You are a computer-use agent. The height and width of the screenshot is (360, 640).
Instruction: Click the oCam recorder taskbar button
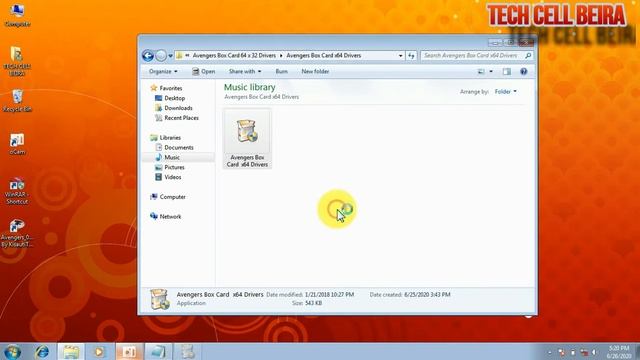click(x=129, y=351)
